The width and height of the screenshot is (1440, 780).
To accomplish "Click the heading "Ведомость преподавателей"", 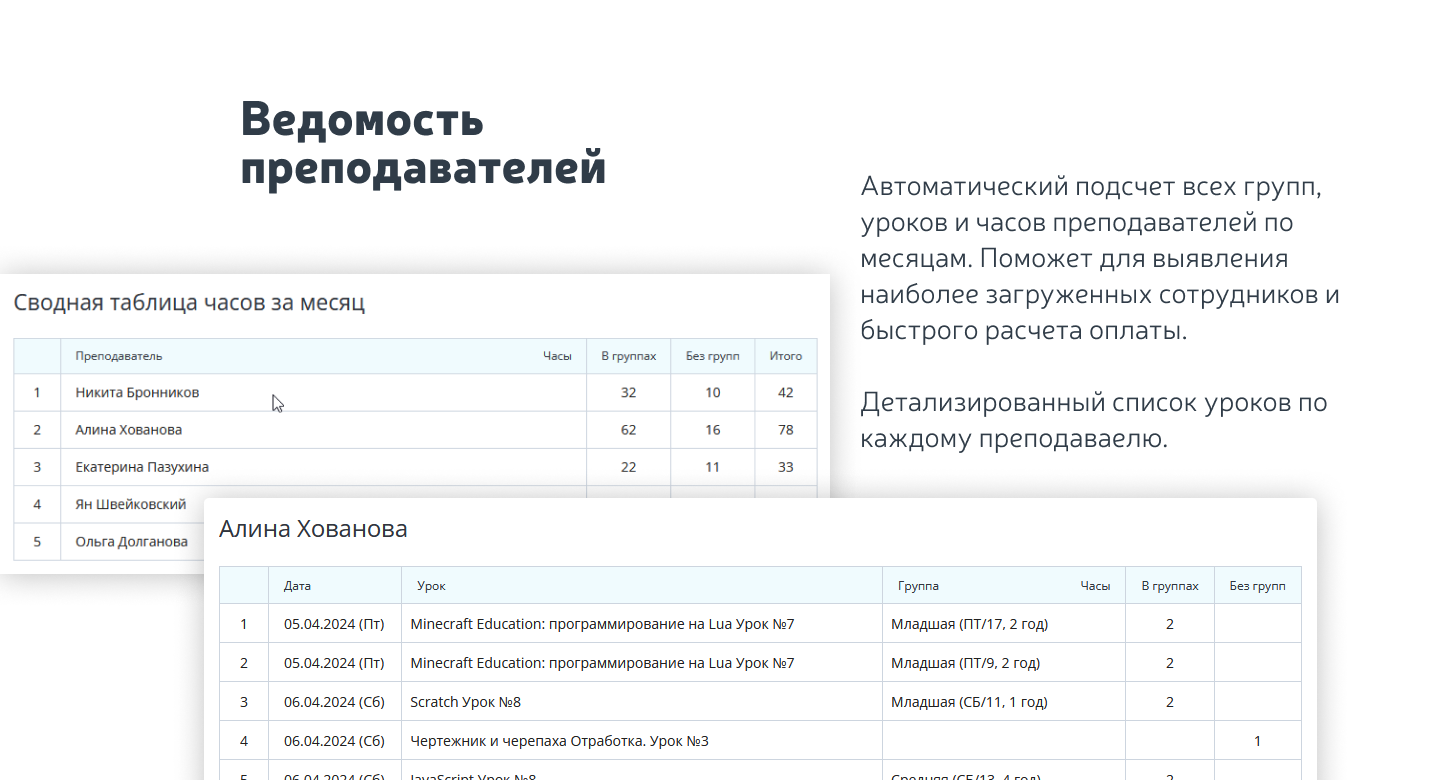I will tap(423, 145).
